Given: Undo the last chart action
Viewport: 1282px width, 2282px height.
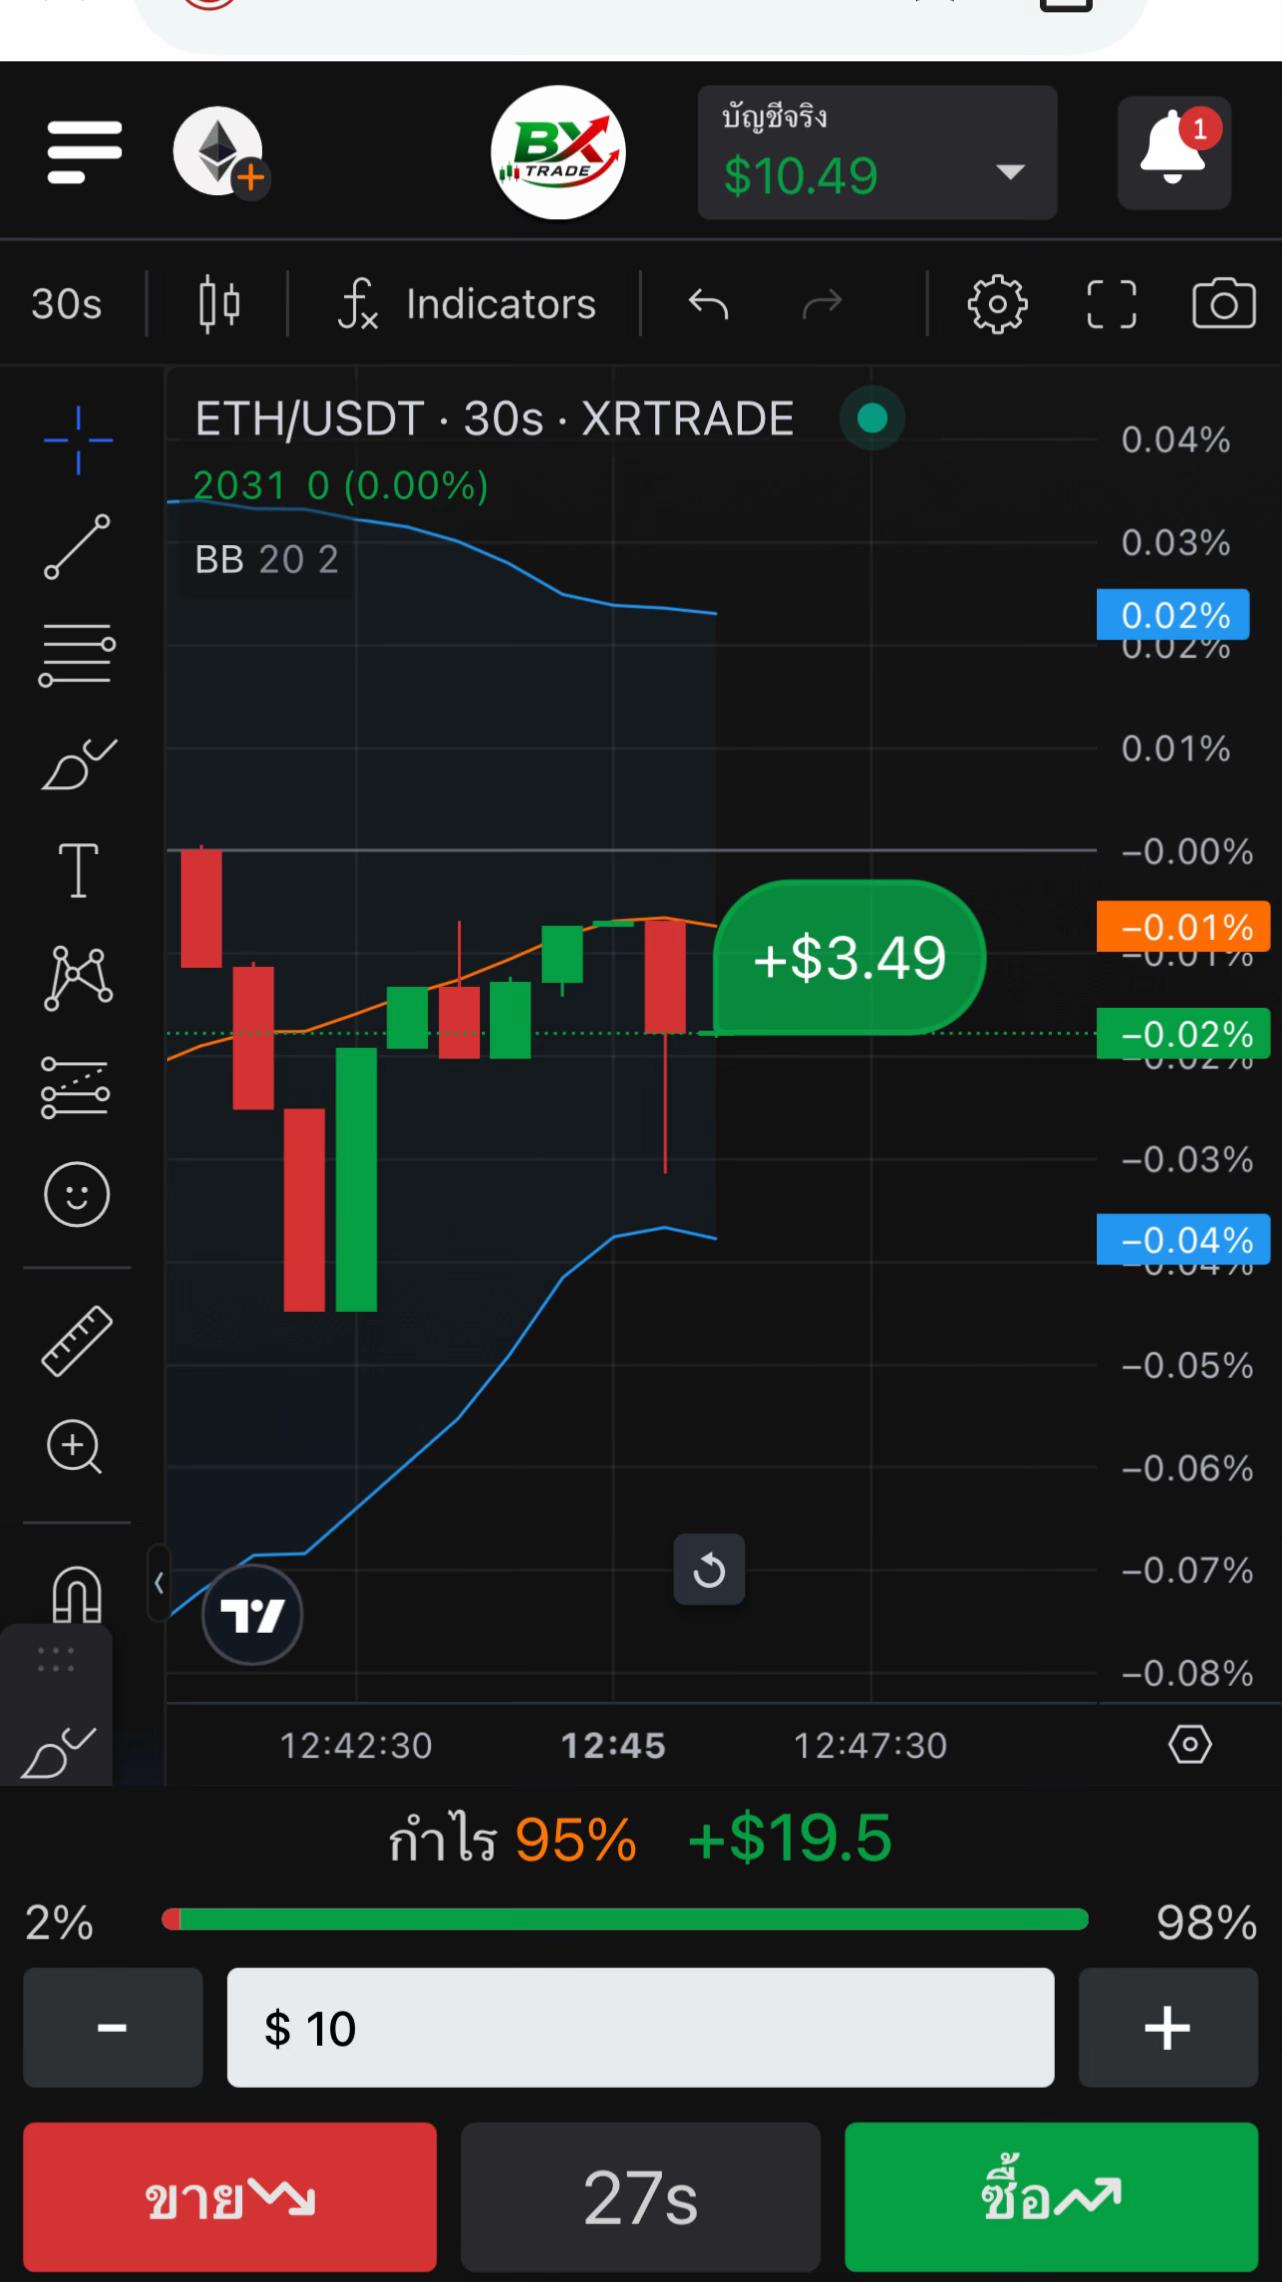Looking at the screenshot, I should click(708, 303).
